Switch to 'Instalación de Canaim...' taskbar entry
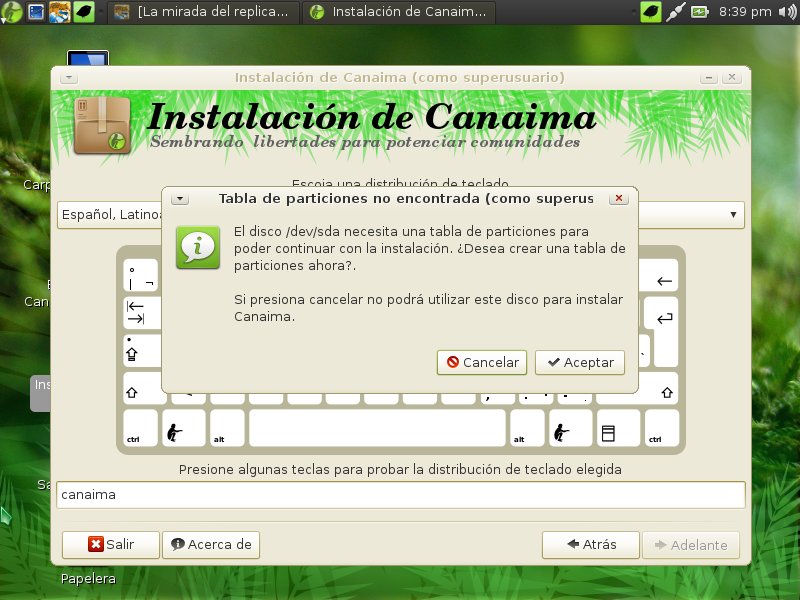 (400, 12)
